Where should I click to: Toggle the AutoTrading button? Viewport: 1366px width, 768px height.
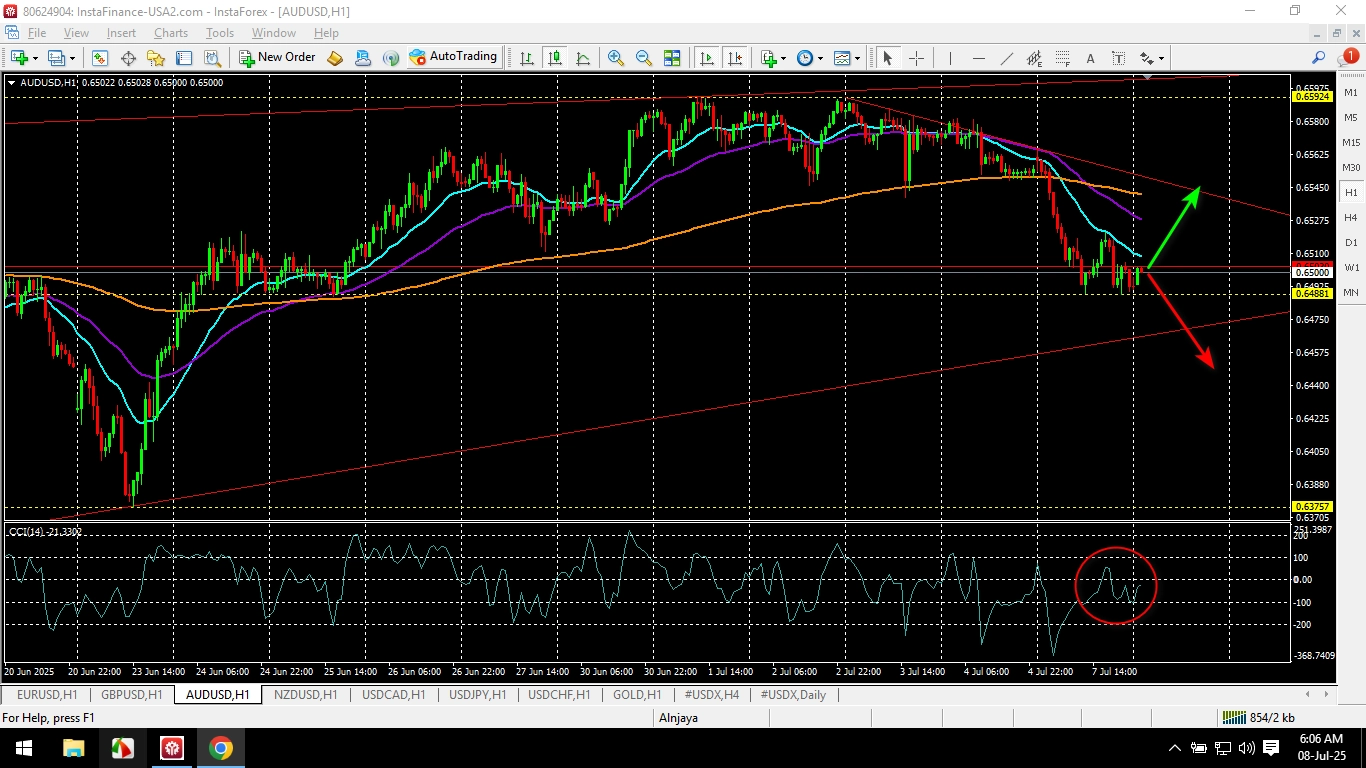pyautogui.click(x=453, y=57)
